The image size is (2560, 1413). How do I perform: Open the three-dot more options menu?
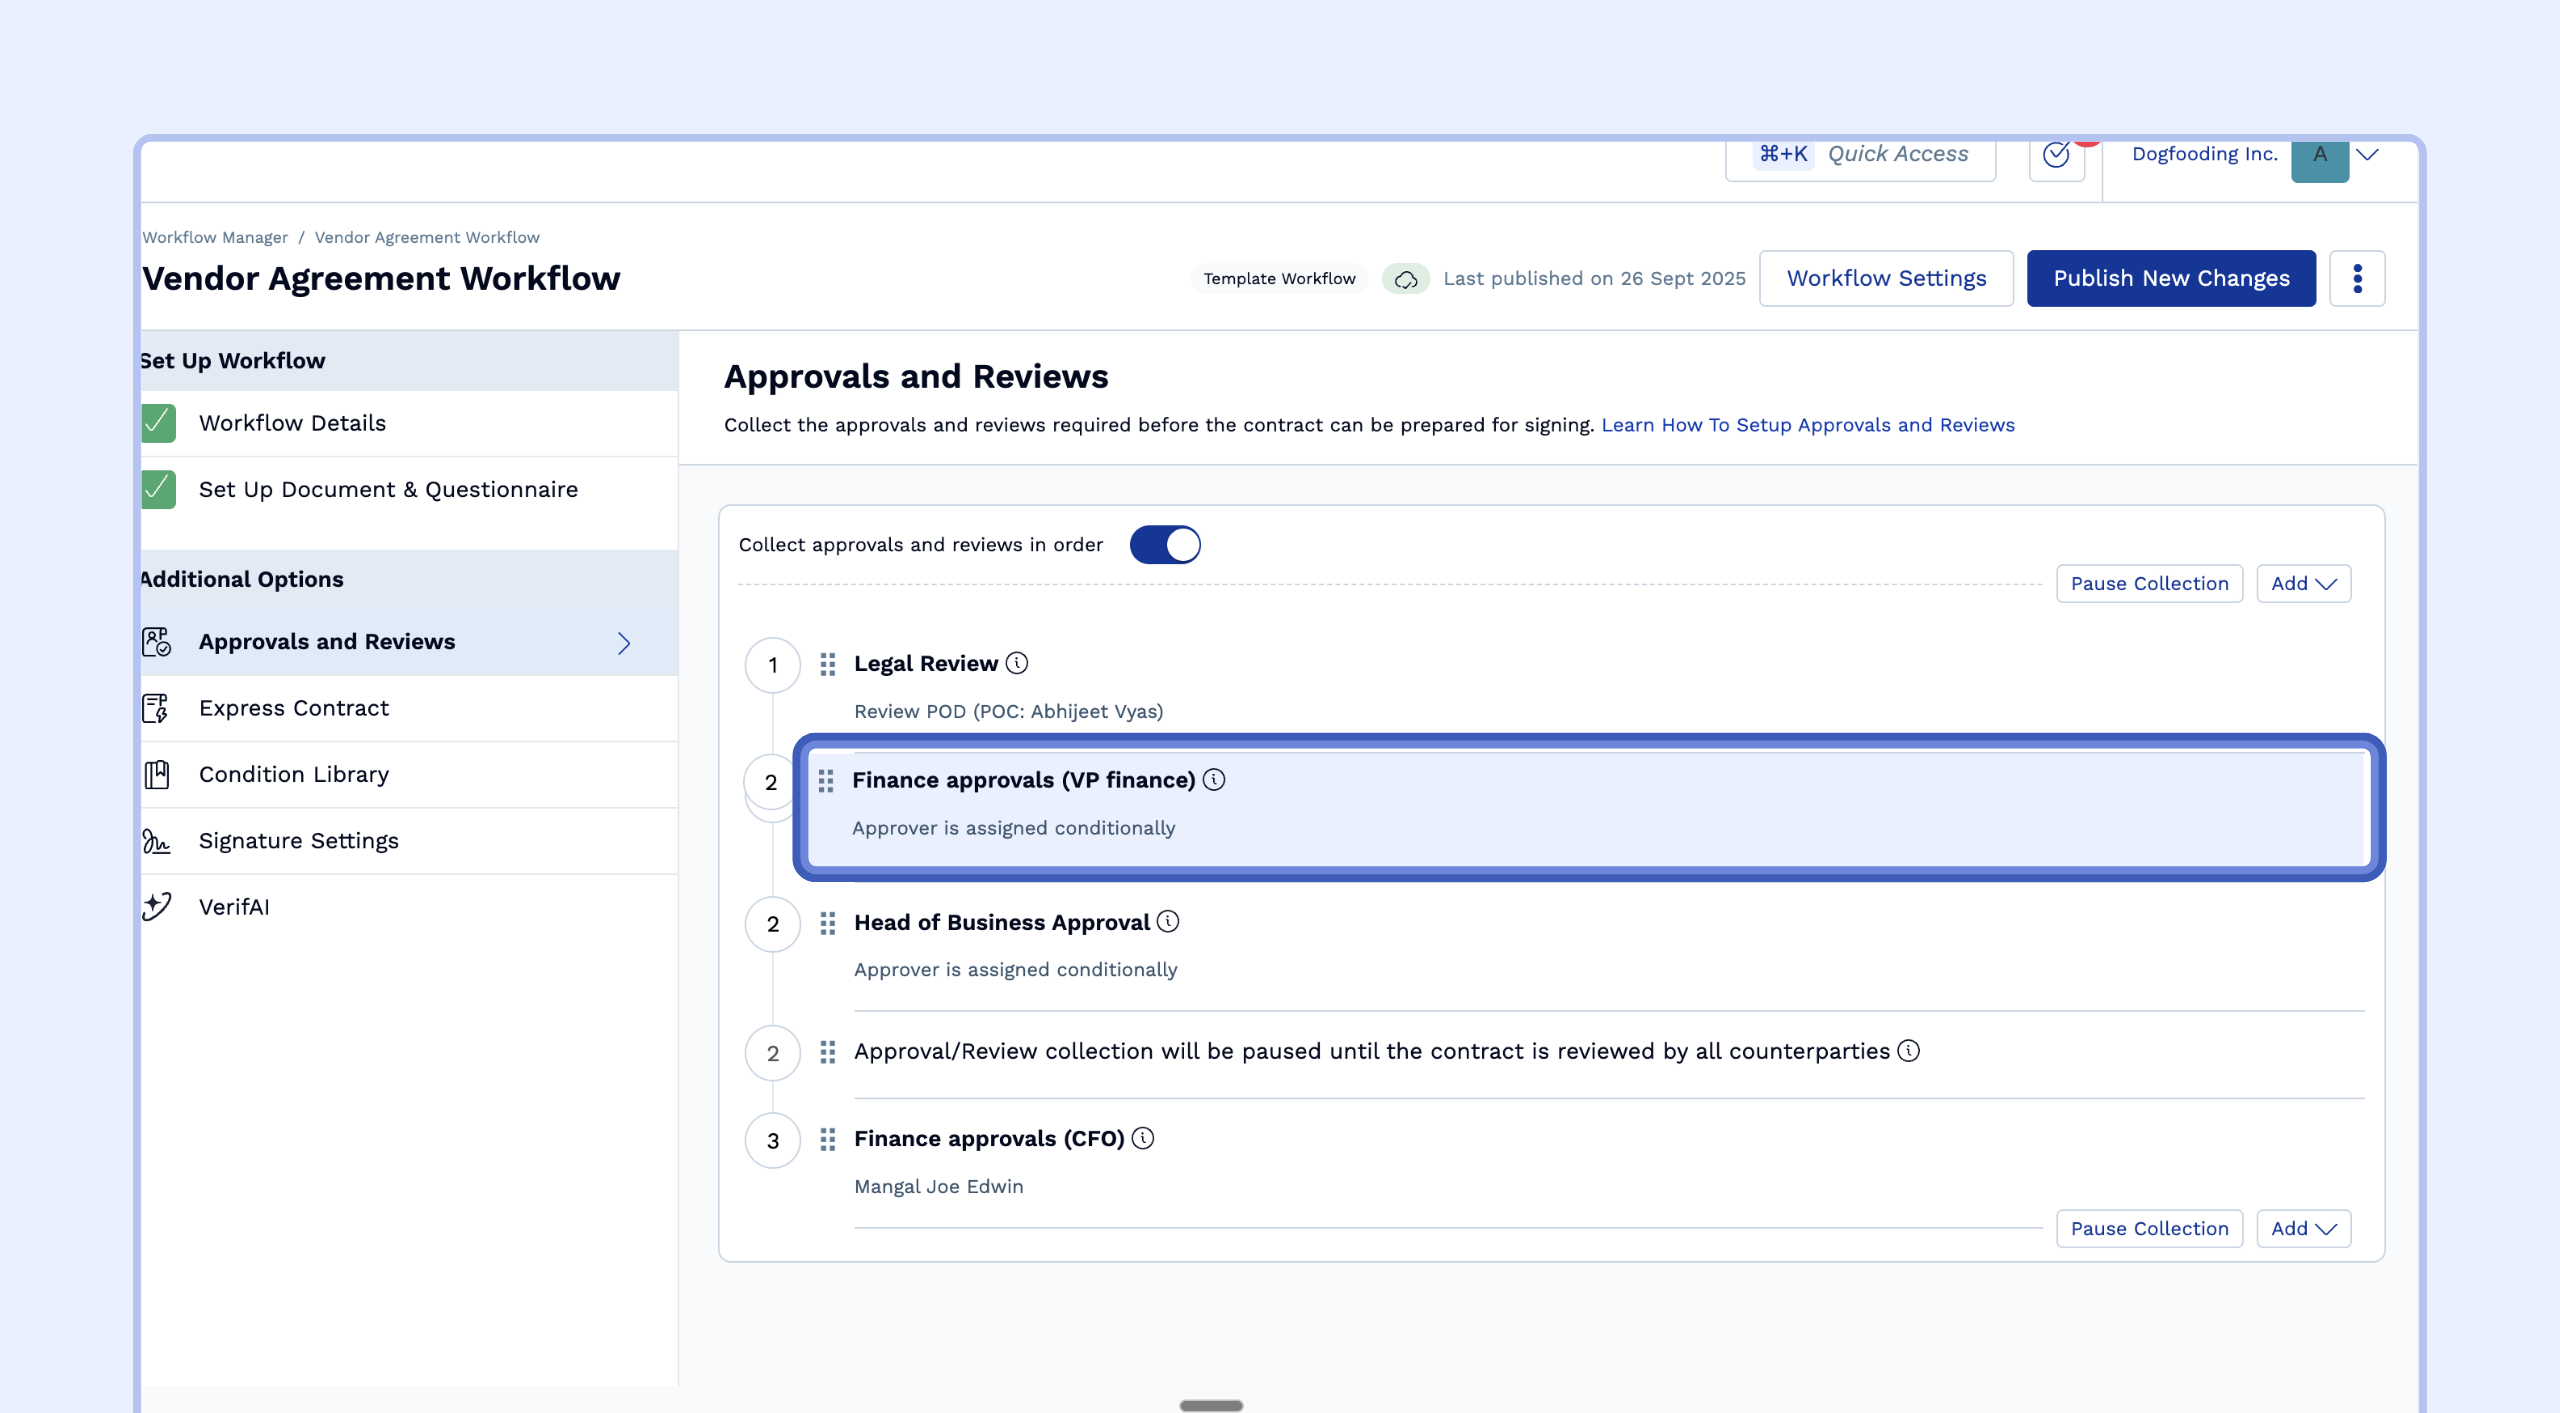(x=2357, y=279)
